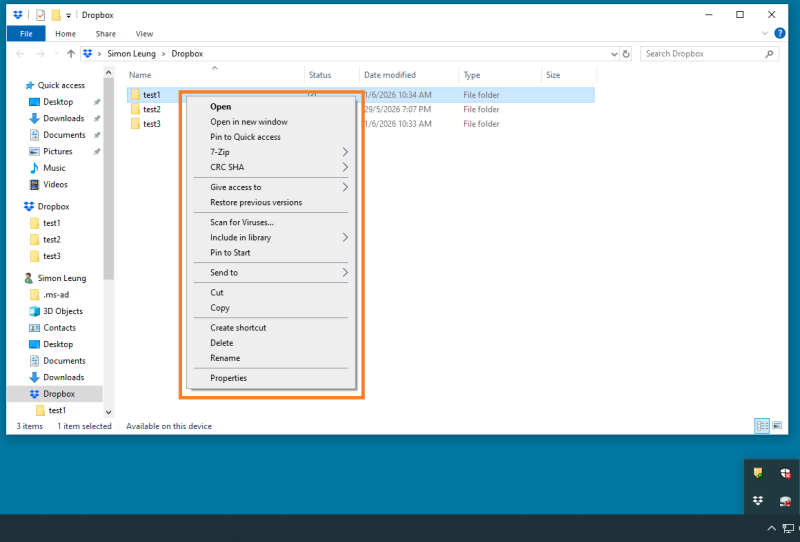Open Contacts in the navigation pane
The image size is (800, 542).
click(x=59, y=328)
